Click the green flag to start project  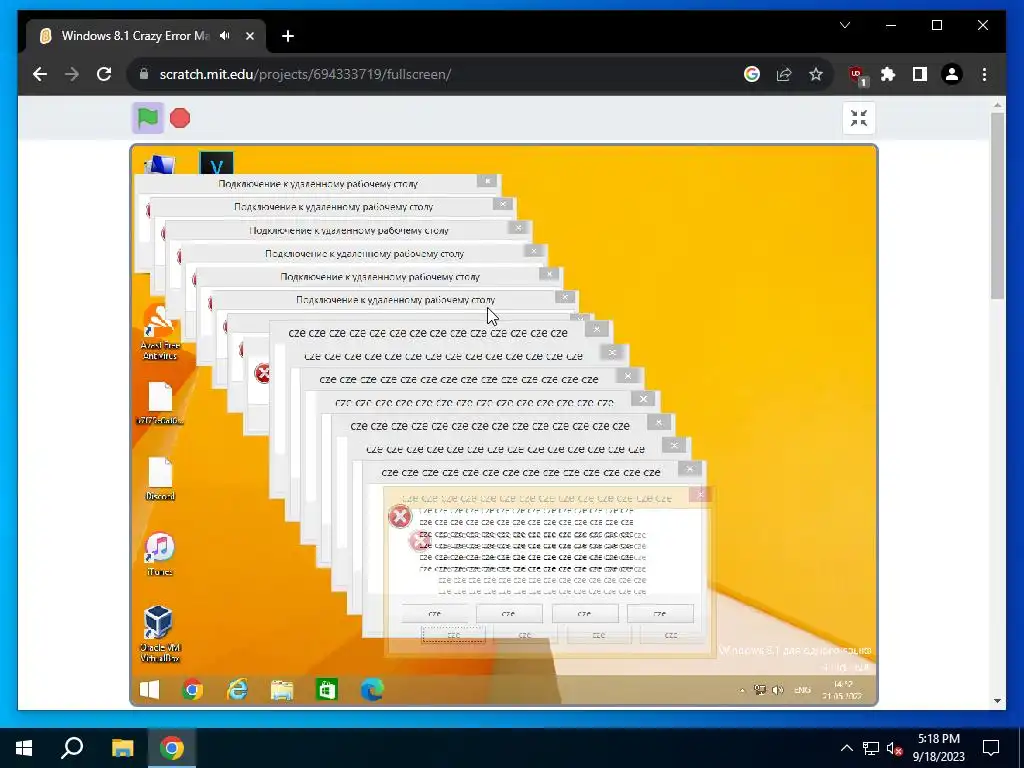[x=148, y=118]
